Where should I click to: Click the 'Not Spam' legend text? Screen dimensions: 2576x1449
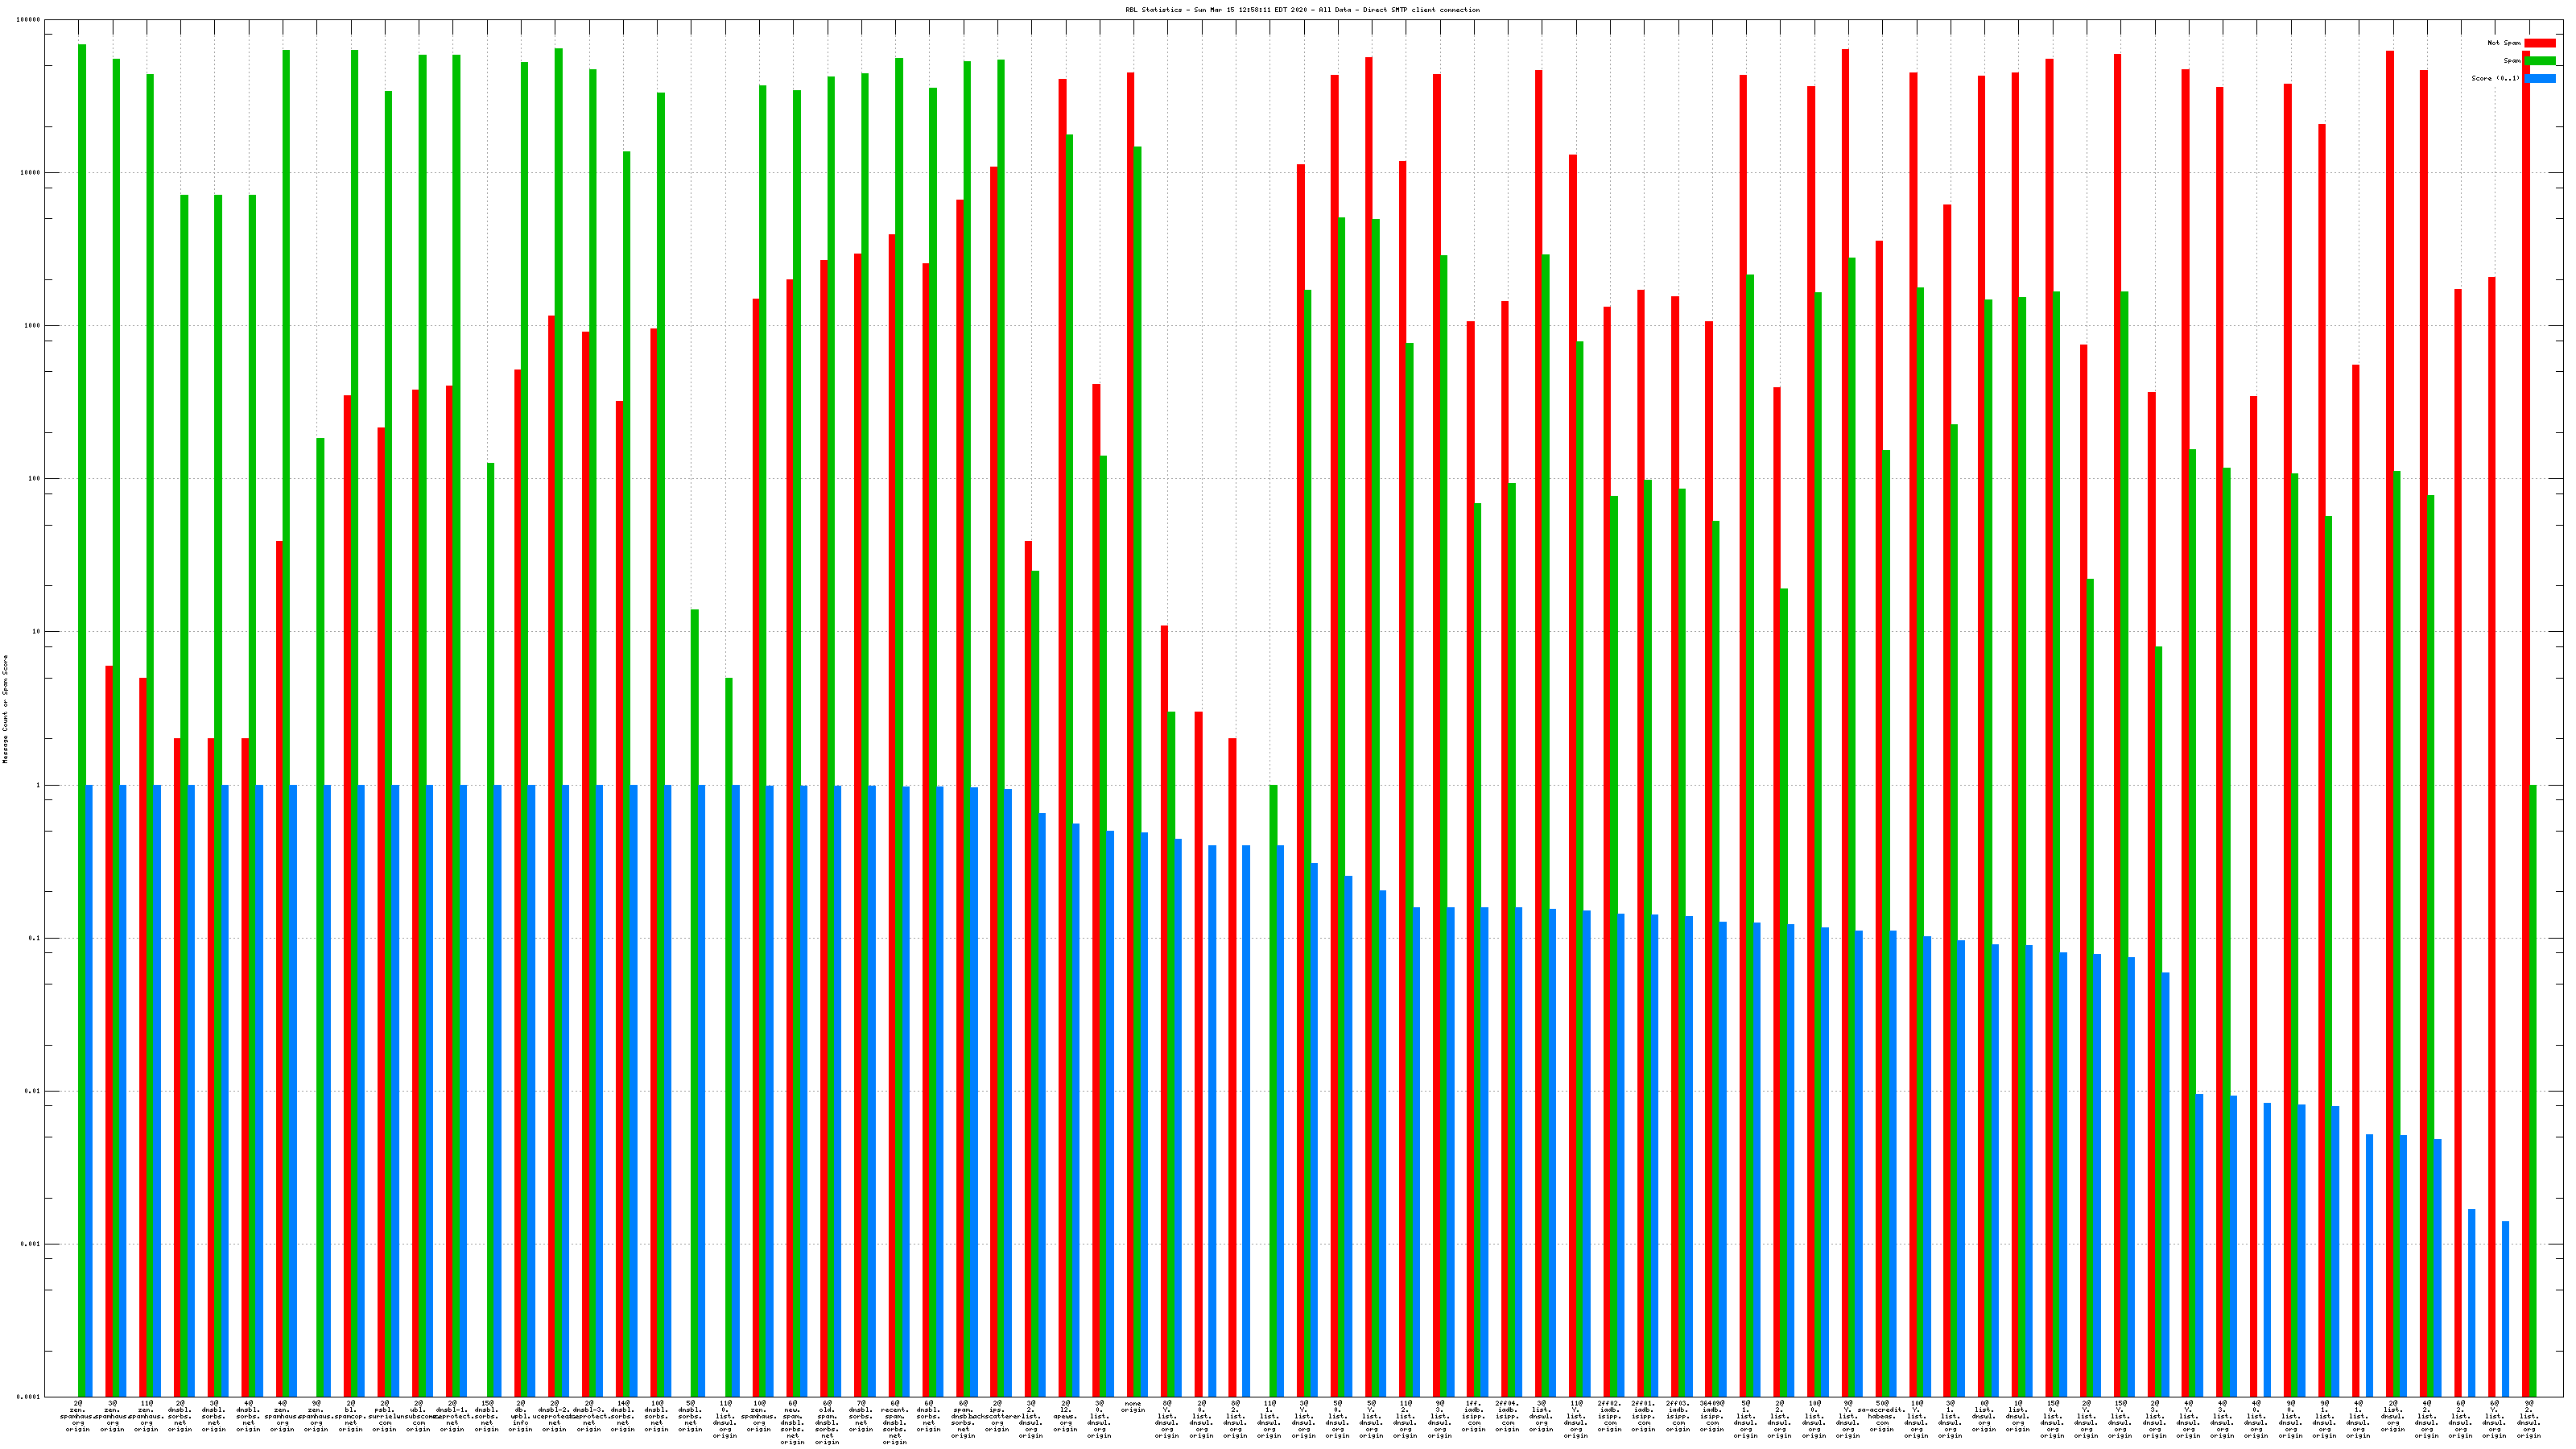[x=2504, y=43]
